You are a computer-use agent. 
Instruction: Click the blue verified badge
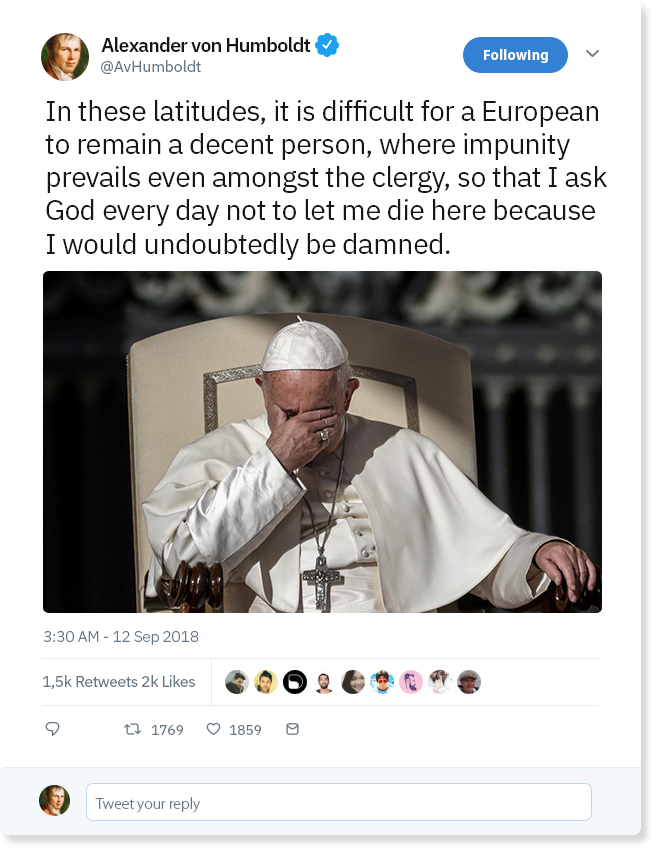pos(327,45)
